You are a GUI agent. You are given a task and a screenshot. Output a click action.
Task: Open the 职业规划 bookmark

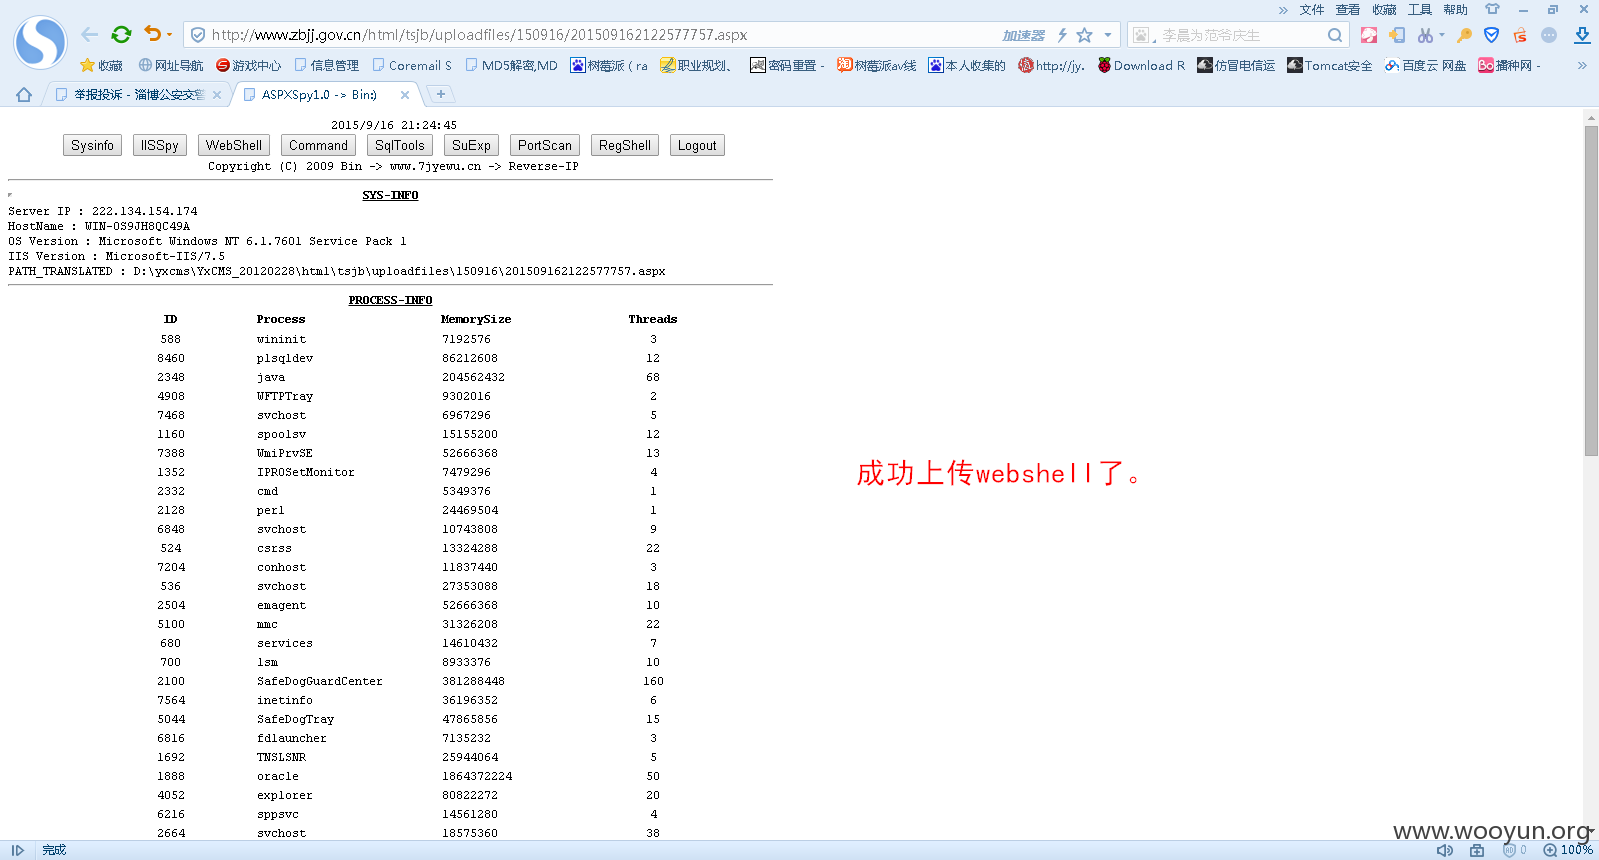click(696, 65)
